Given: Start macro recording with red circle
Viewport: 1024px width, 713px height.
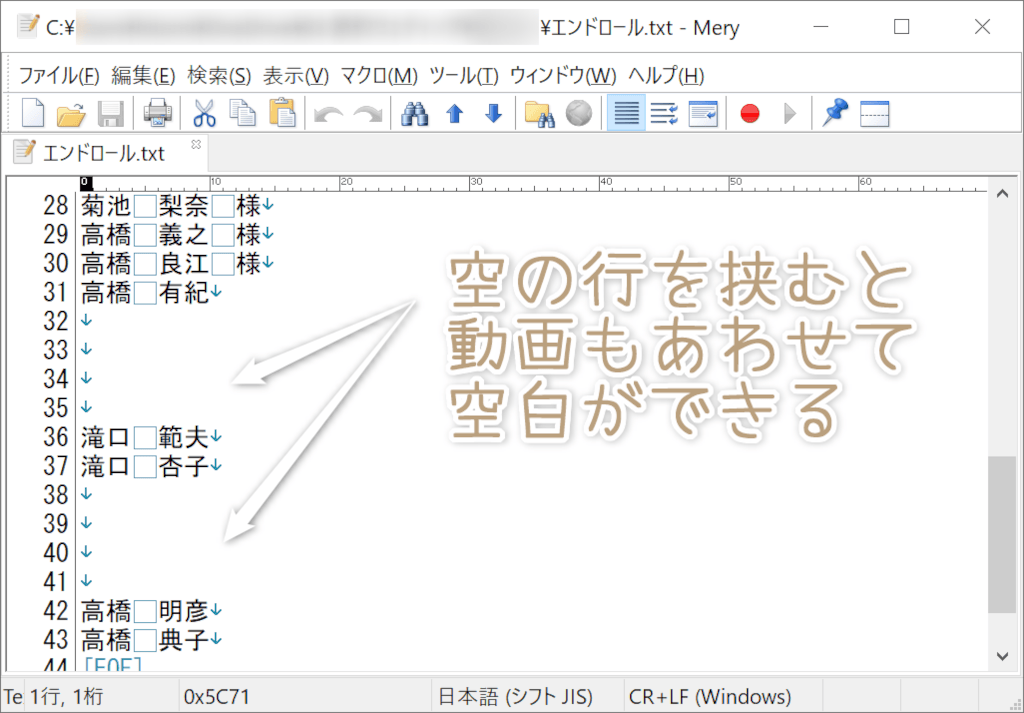Looking at the screenshot, I should pyautogui.click(x=750, y=113).
